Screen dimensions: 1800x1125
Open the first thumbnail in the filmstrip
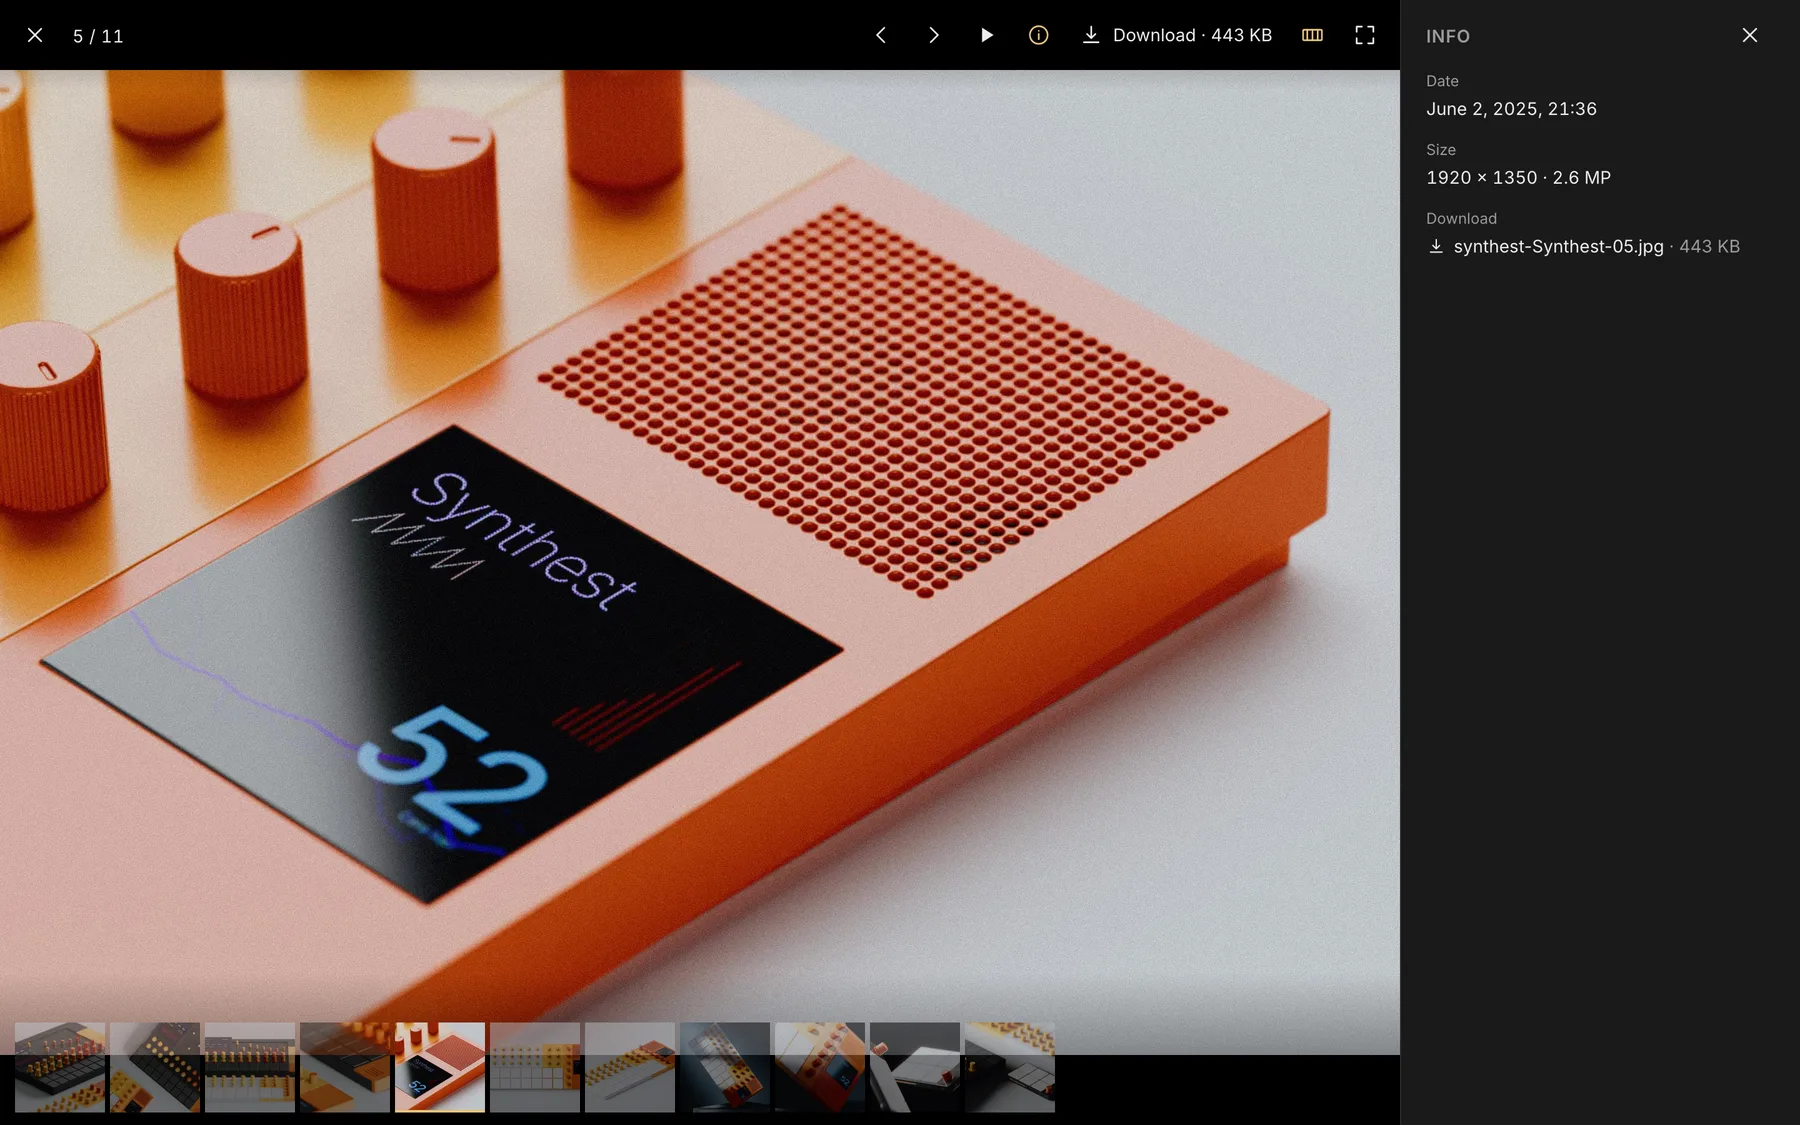coord(60,1067)
